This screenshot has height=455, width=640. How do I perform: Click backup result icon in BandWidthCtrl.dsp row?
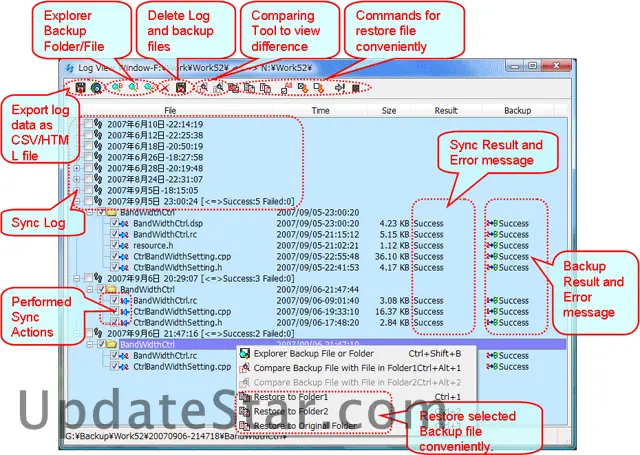point(492,224)
